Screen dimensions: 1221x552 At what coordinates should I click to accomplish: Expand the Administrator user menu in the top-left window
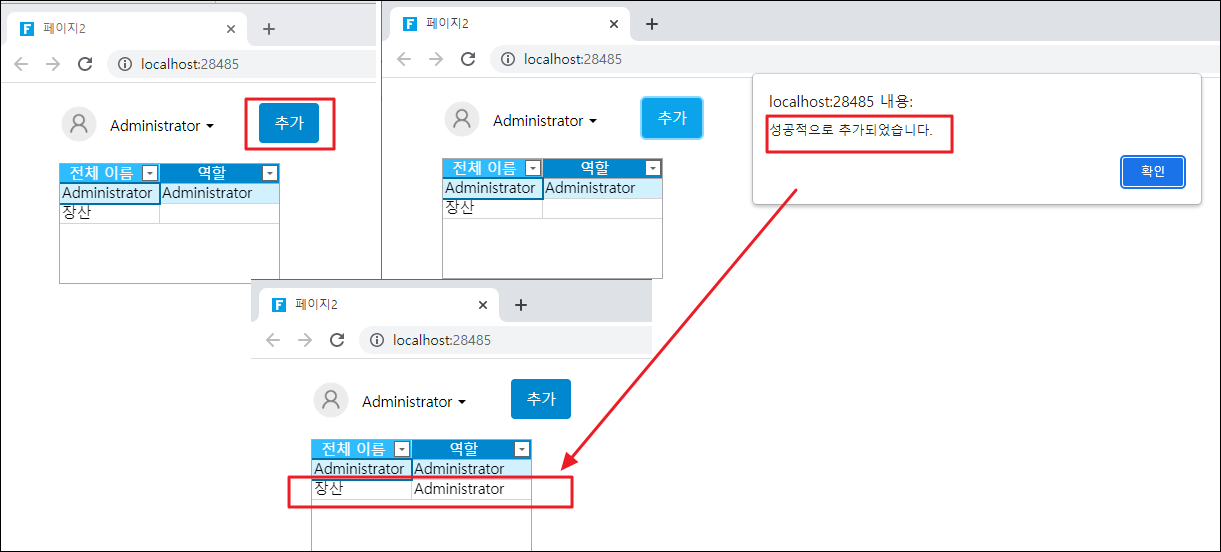click(162, 126)
